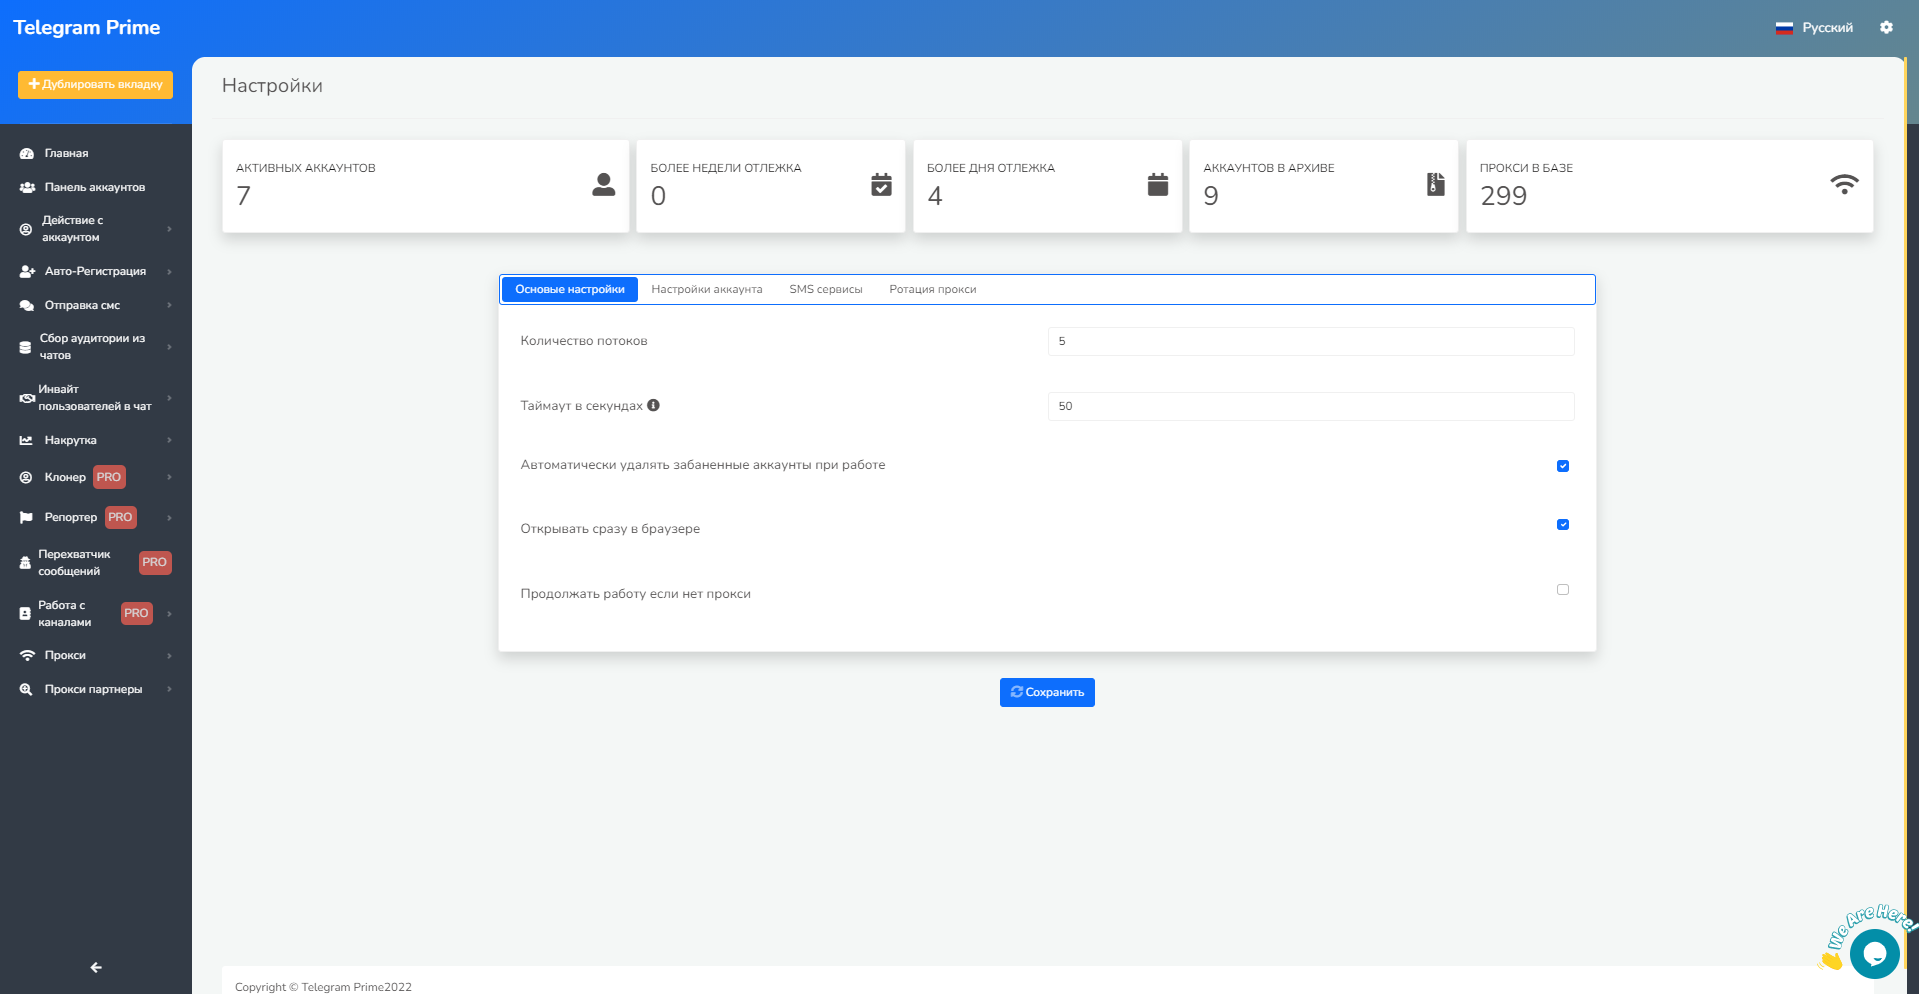Viewport: 1919px width, 994px height.
Task: Click the Количество потоков input field
Action: point(1310,341)
